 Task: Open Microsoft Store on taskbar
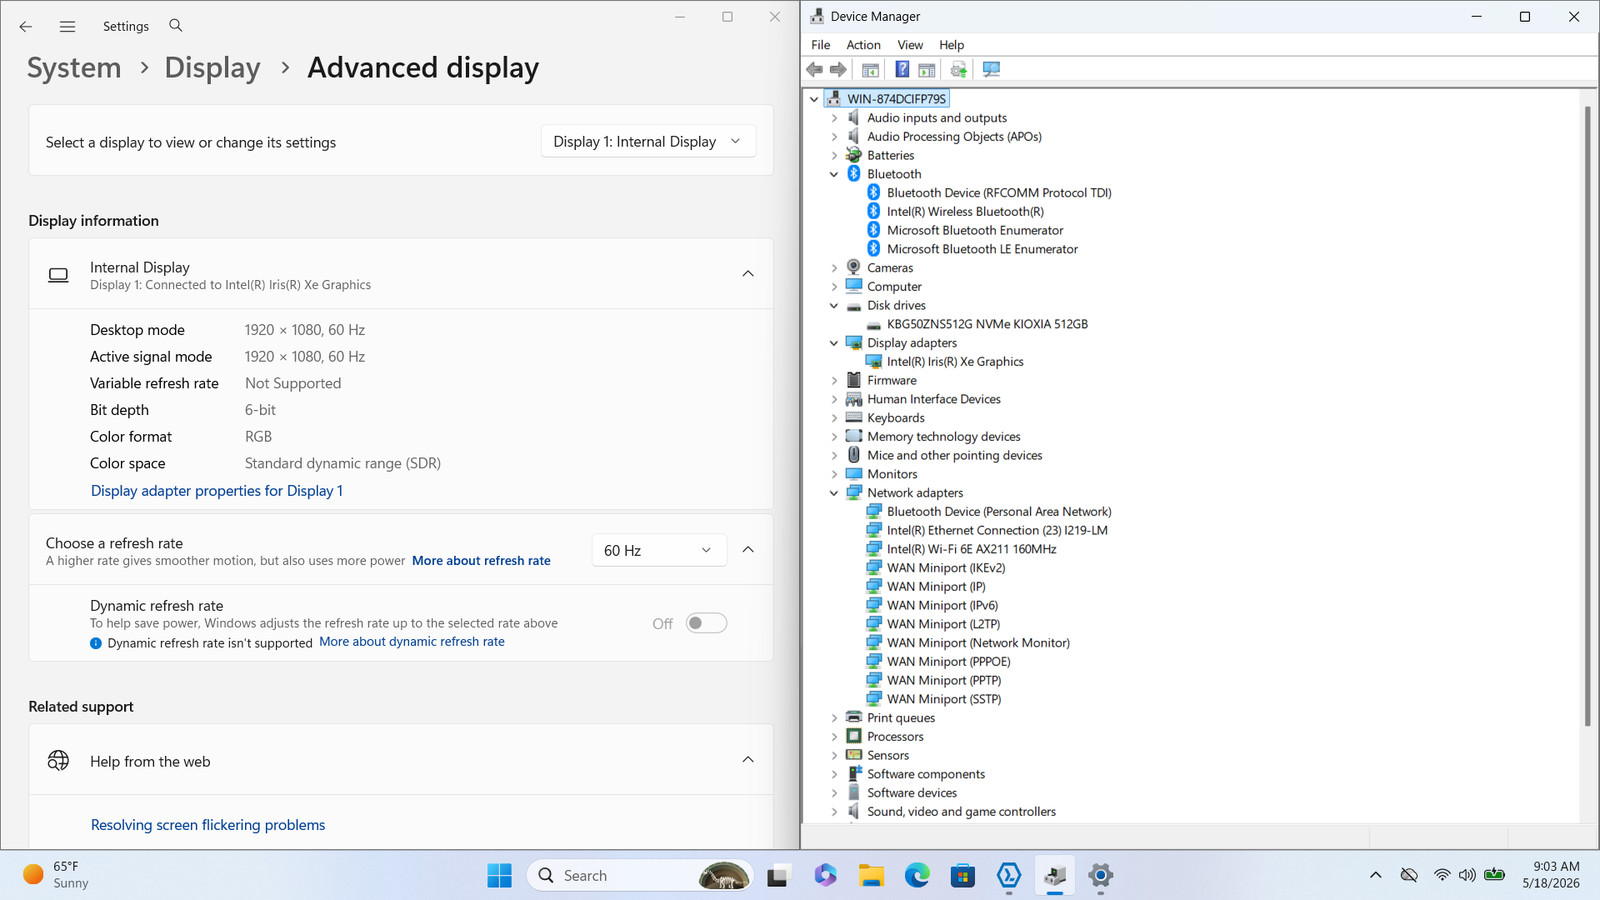[x=963, y=876]
